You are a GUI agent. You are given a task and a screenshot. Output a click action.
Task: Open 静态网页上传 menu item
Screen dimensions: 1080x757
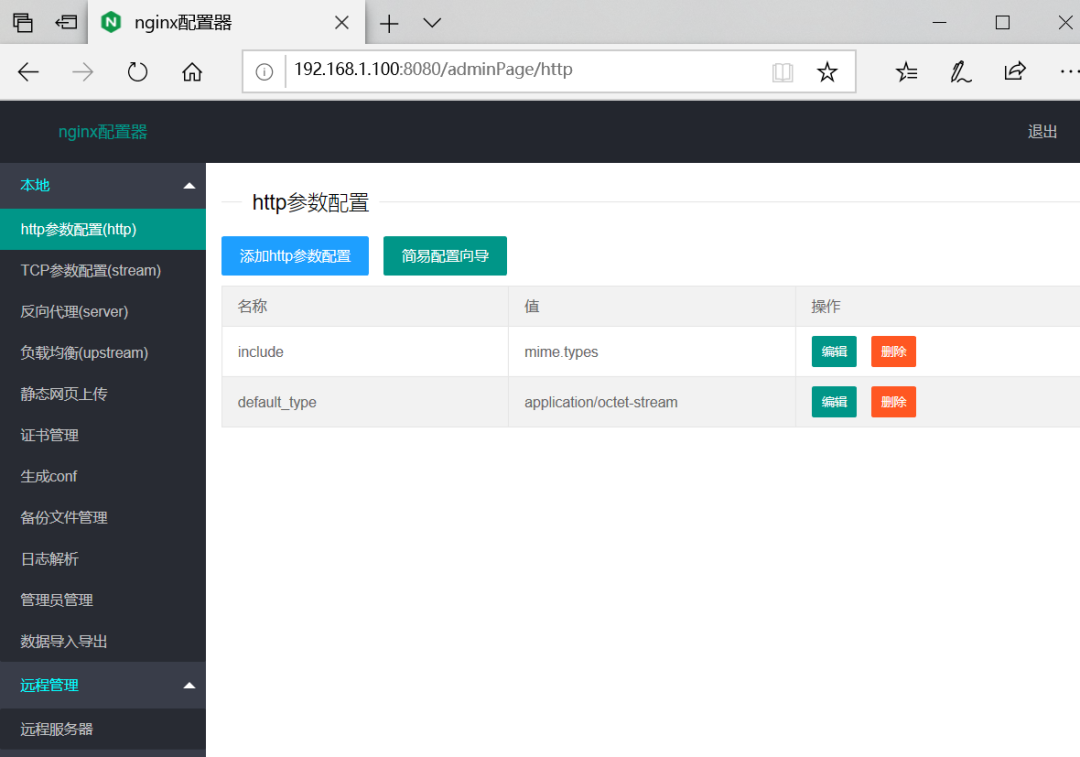[x=103, y=394]
